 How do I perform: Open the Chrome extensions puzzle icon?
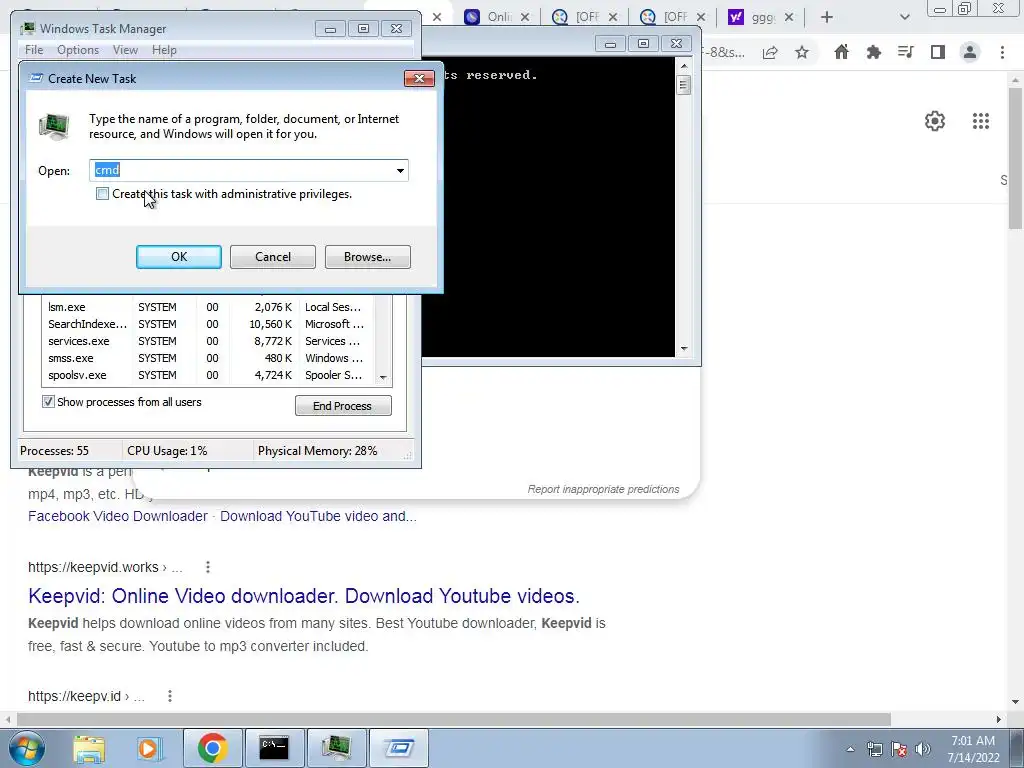click(x=874, y=52)
